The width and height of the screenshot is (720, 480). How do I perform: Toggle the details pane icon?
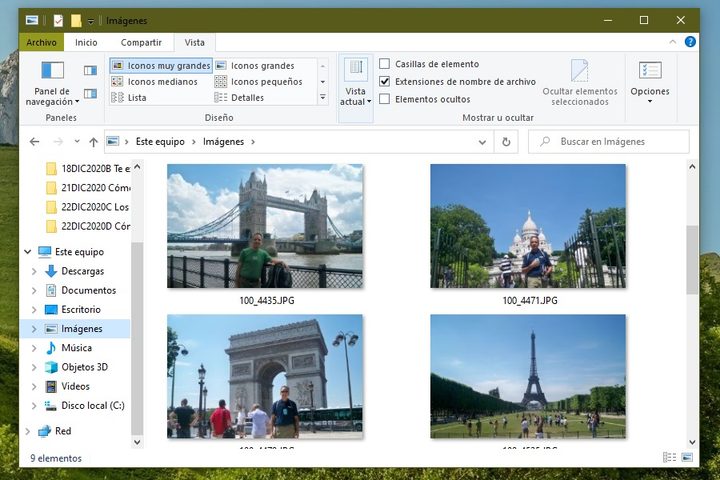click(x=90, y=94)
